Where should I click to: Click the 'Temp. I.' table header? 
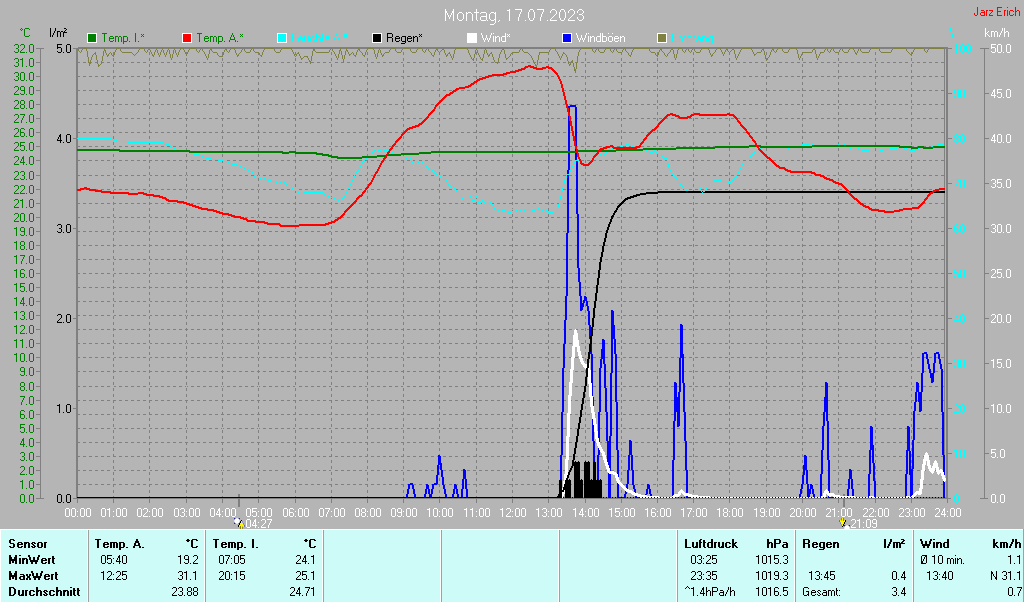coord(235,544)
